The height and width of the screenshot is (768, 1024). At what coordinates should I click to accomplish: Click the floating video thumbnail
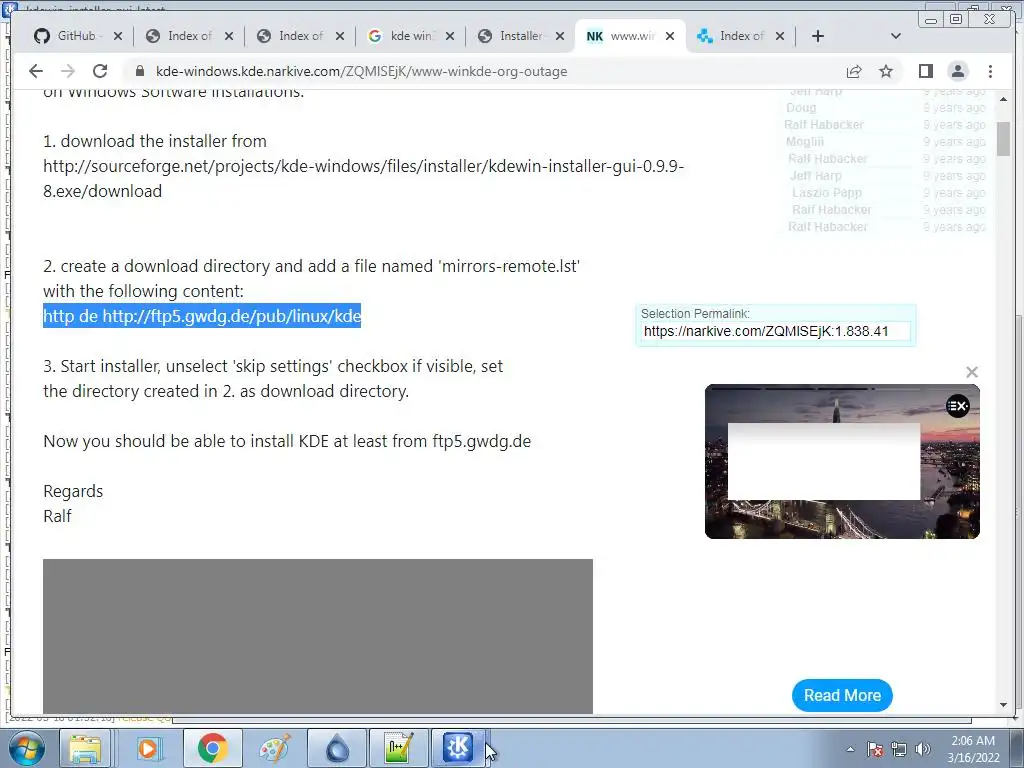(842, 462)
